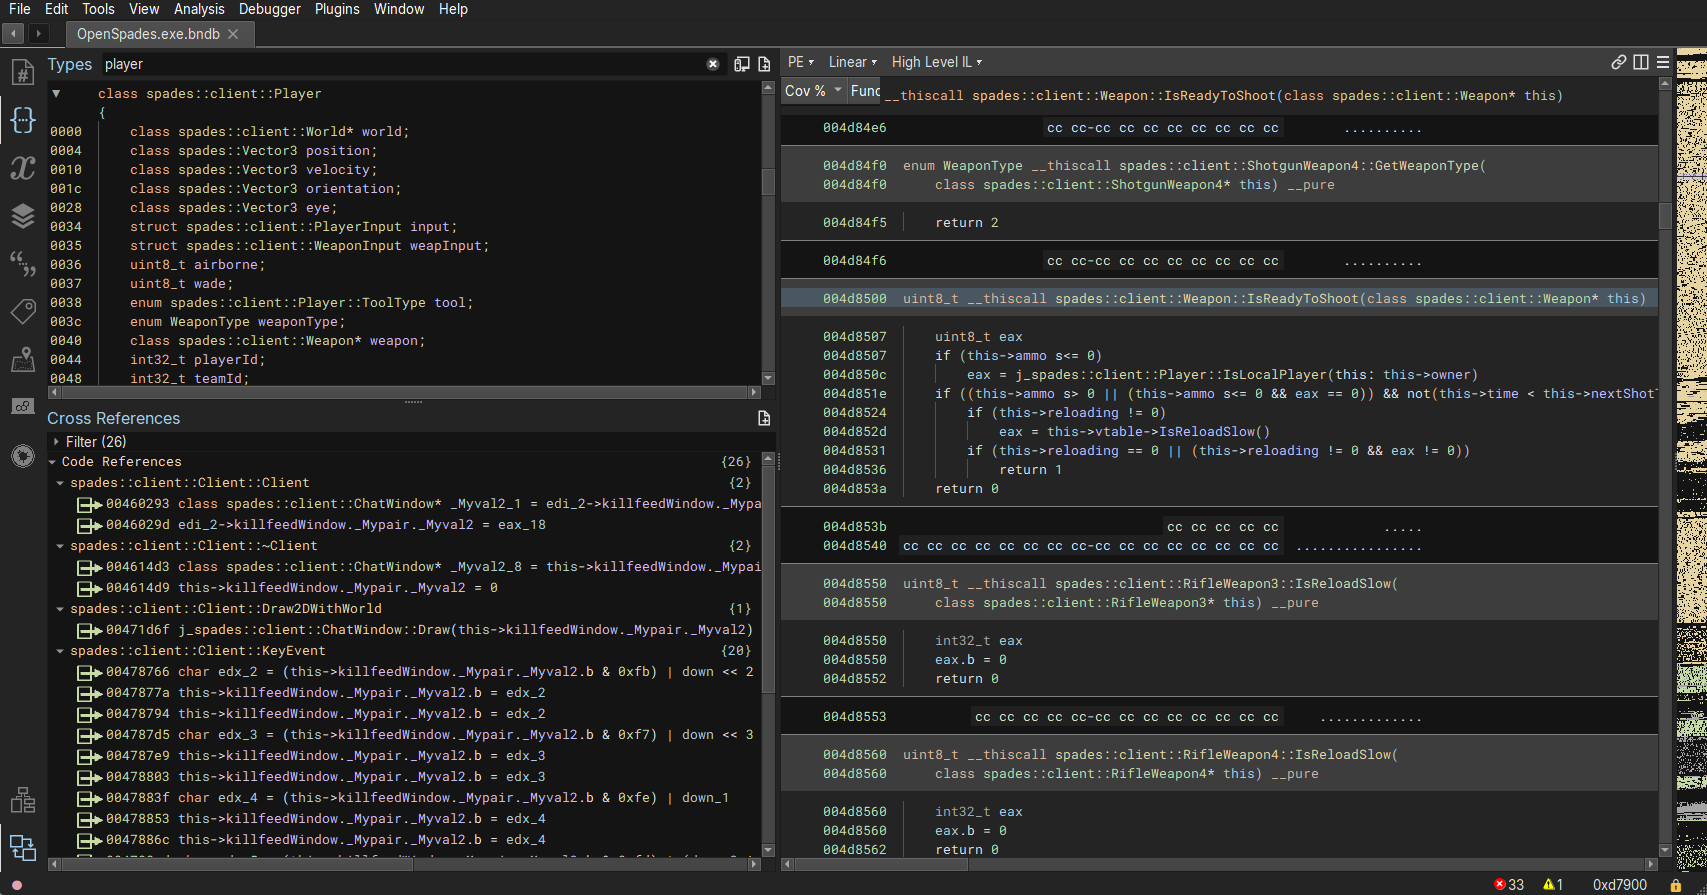Select xref at 0046029d

pos(312,525)
